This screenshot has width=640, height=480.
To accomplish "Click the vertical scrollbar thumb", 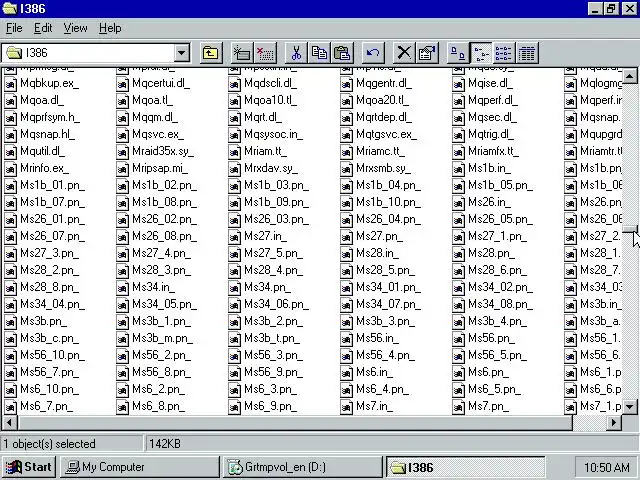I will coord(630,228).
